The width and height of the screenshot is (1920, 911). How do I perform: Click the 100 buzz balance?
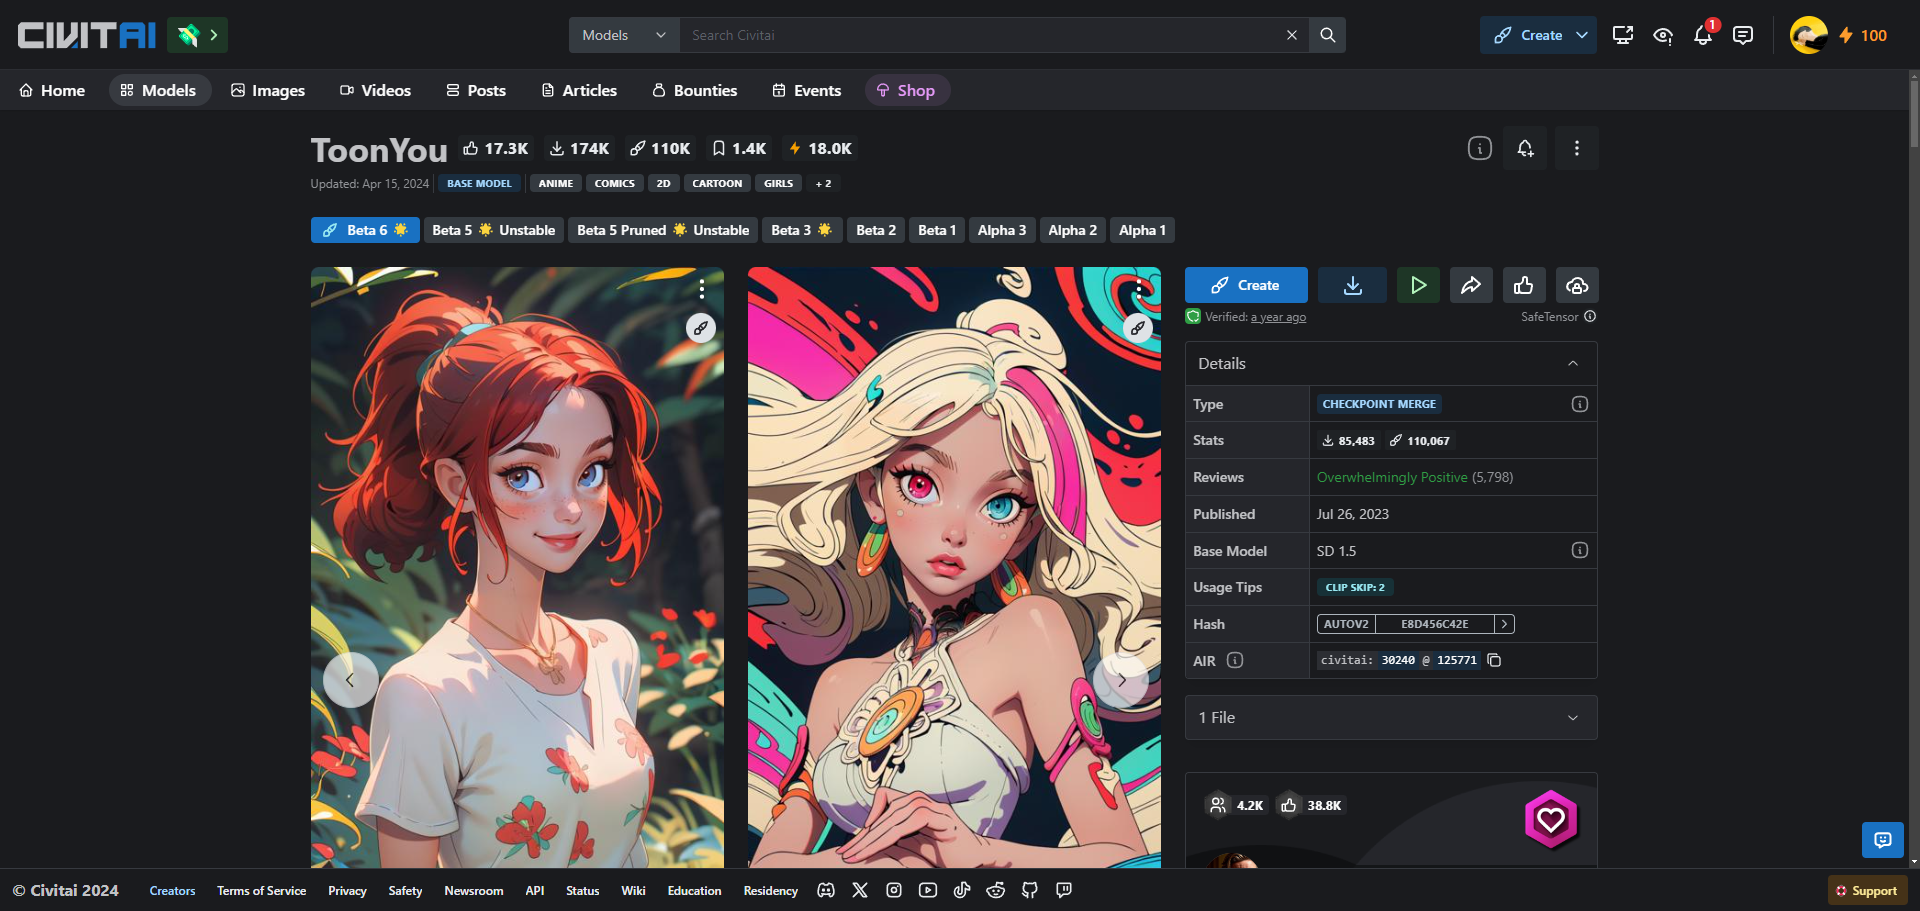tap(1863, 35)
